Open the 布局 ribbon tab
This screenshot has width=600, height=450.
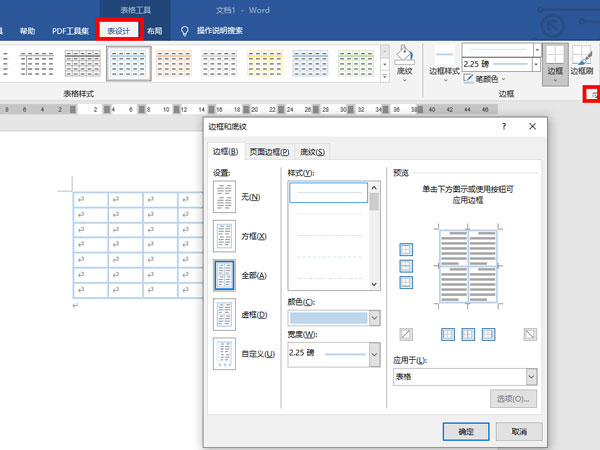(155, 31)
